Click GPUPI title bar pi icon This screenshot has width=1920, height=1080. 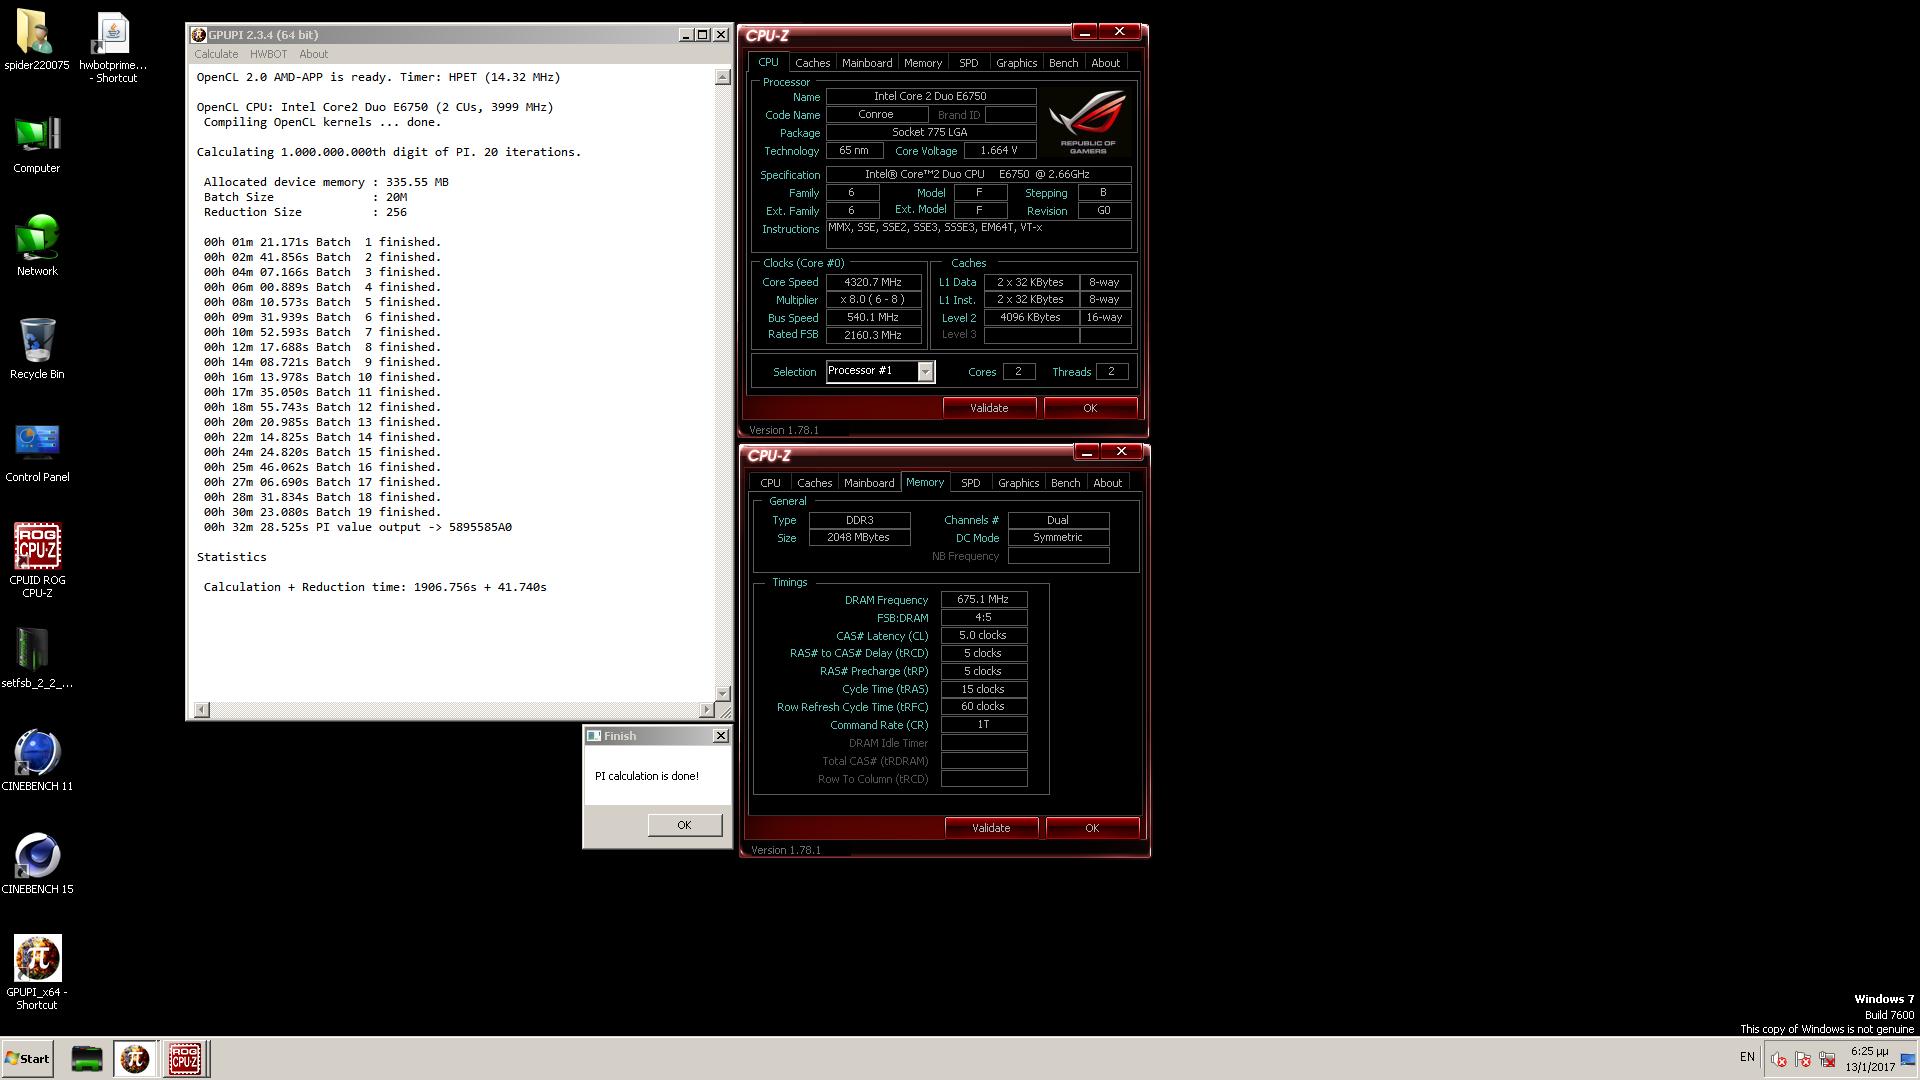tap(198, 34)
